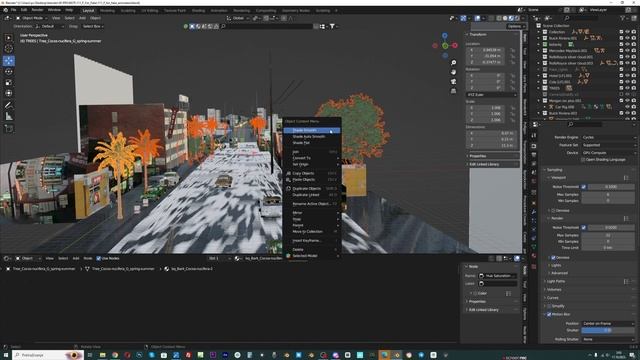Select the Cursor tool in viewport toolbar
Screen dimensions: 640x360
pos(9,49)
